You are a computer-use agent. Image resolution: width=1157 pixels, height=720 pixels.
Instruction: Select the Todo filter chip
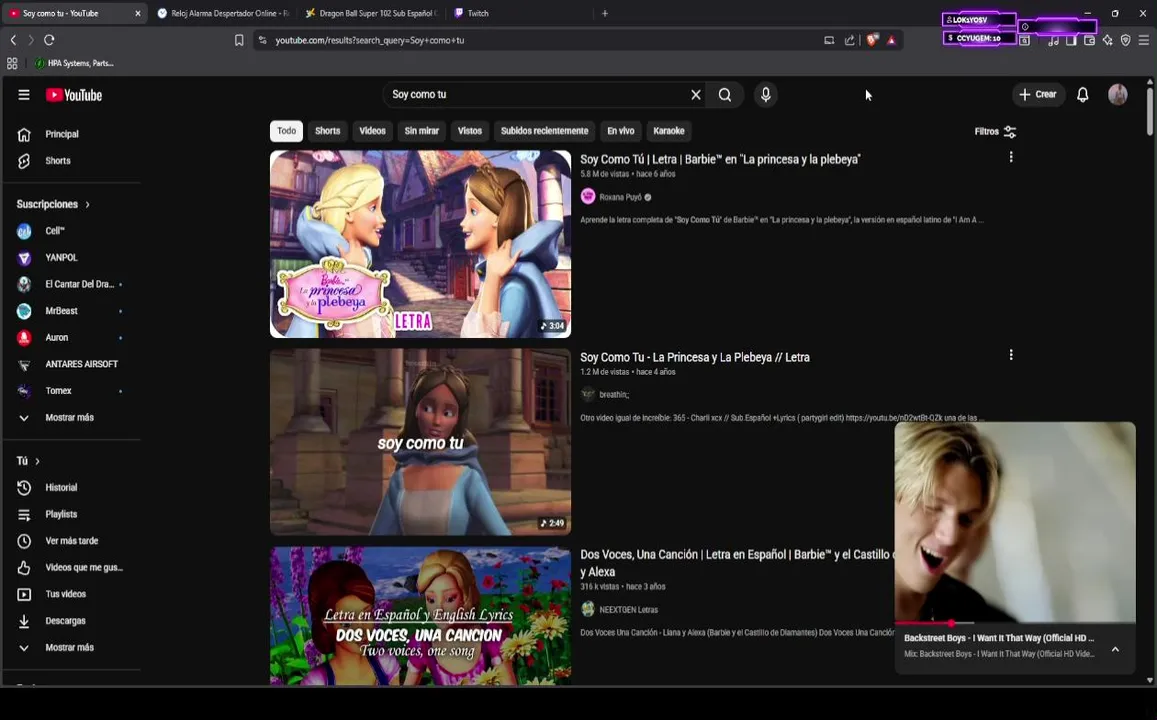[x=286, y=131]
